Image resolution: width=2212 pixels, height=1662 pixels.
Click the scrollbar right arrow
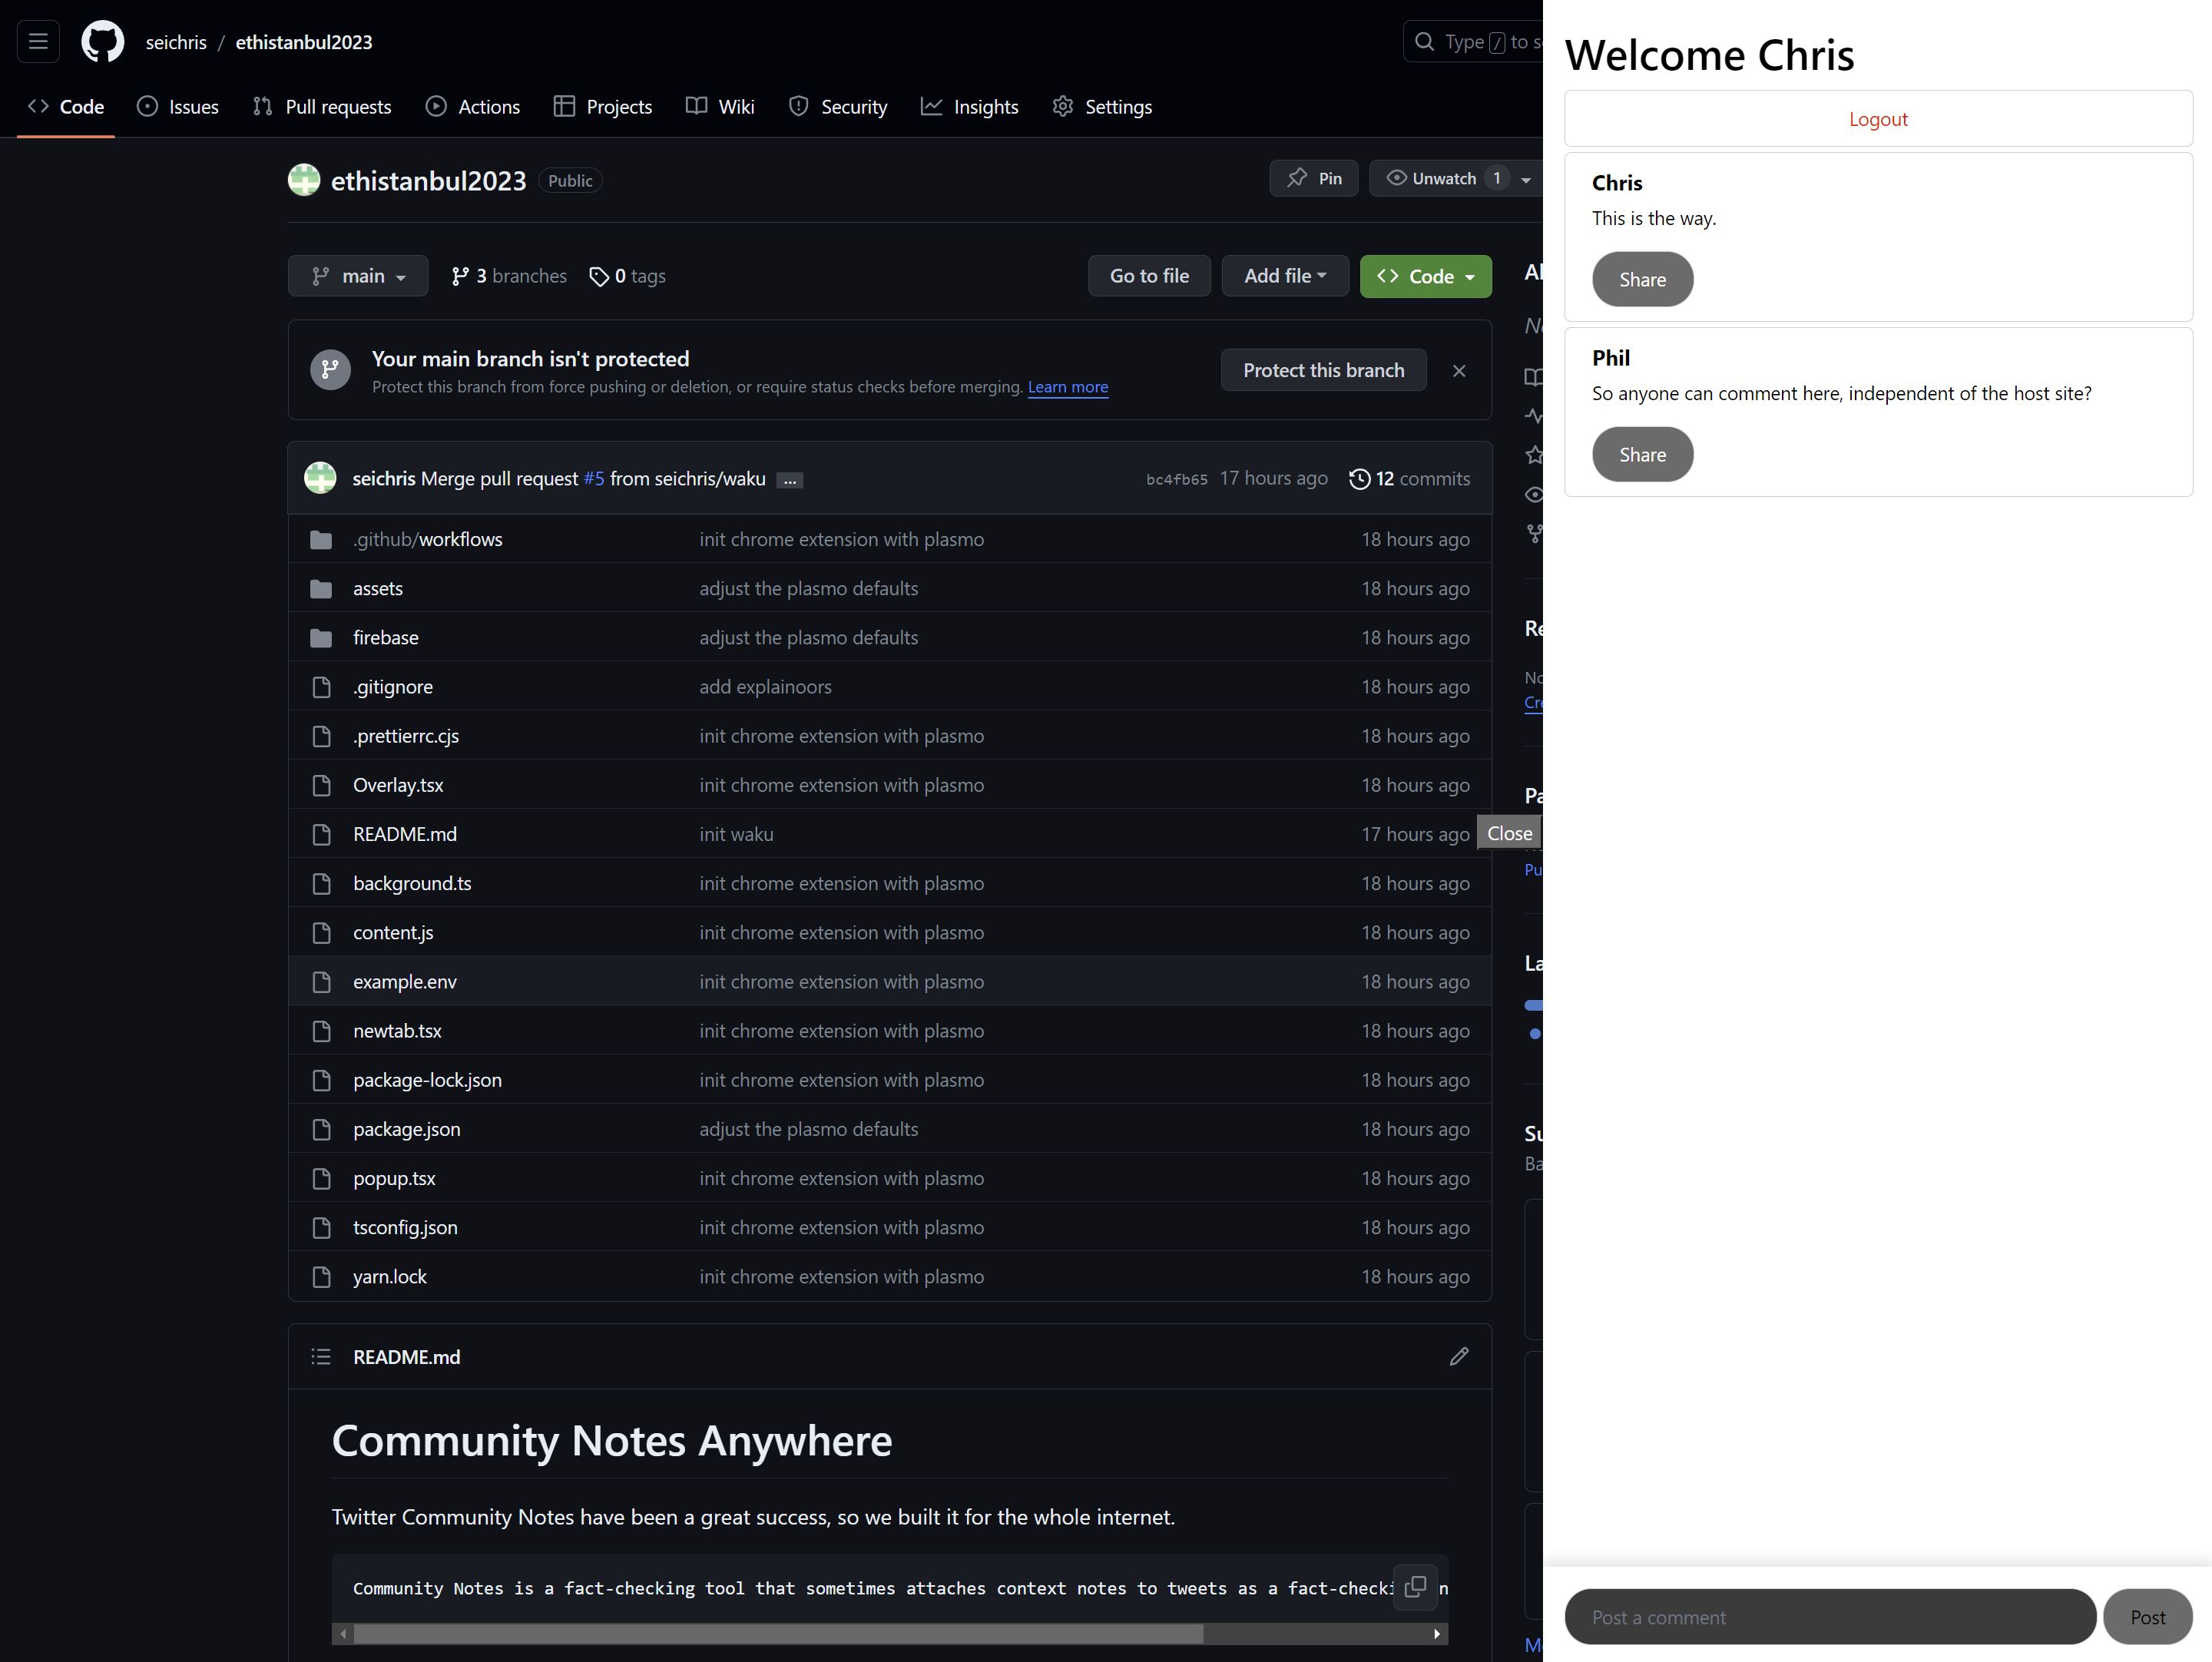(x=1437, y=1633)
